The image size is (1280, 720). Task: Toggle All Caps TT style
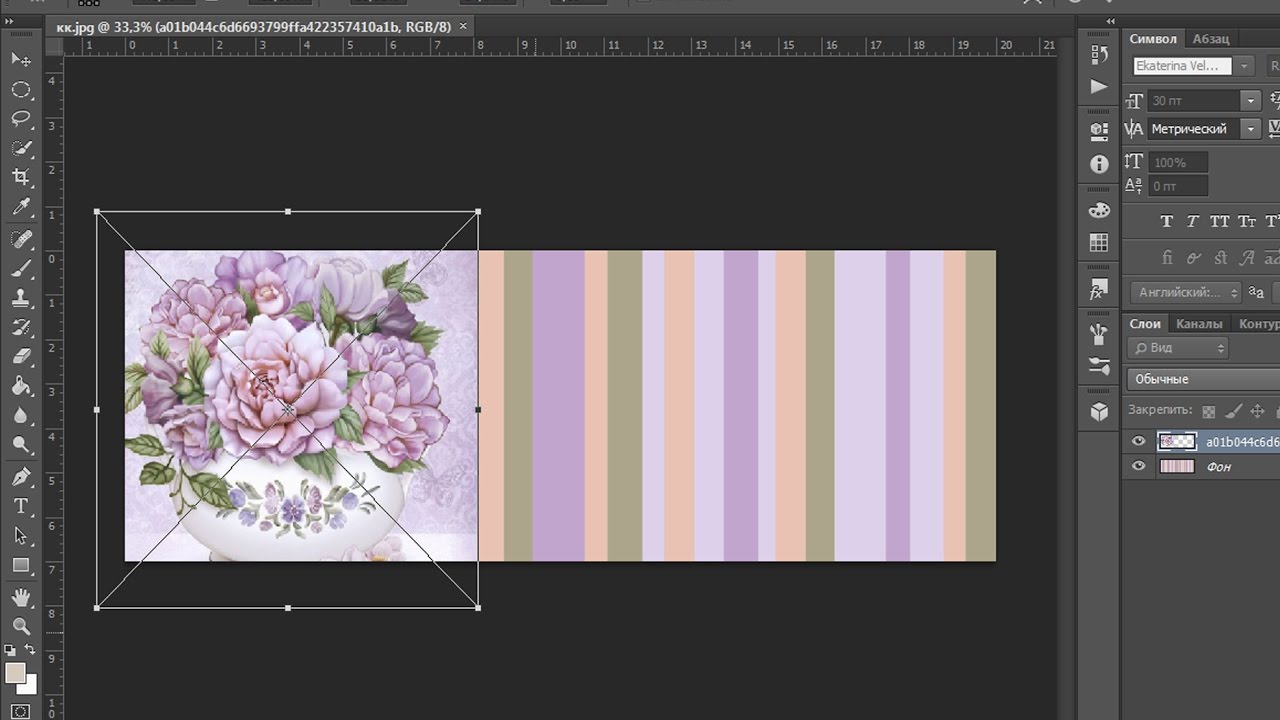1219,222
